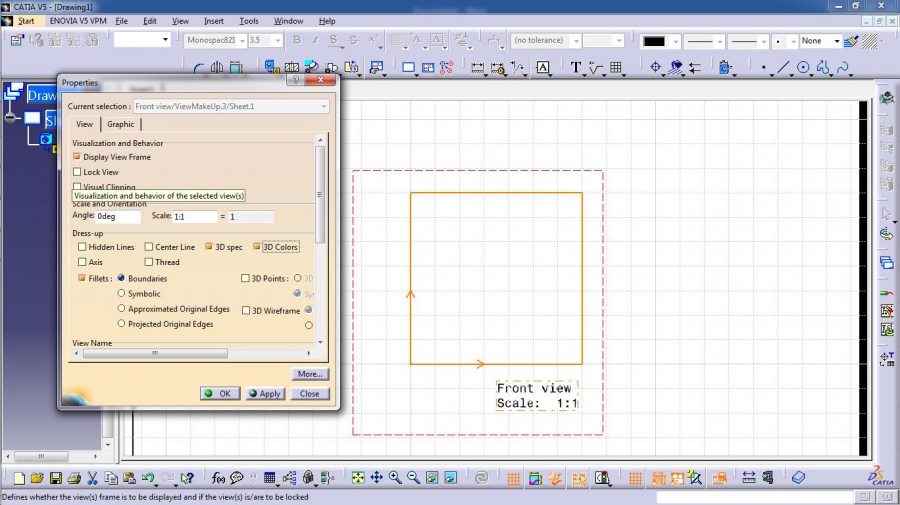The width and height of the screenshot is (900, 505).
Task: Switch to the Graphic tab
Action: pyautogui.click(x=121, y=124)
